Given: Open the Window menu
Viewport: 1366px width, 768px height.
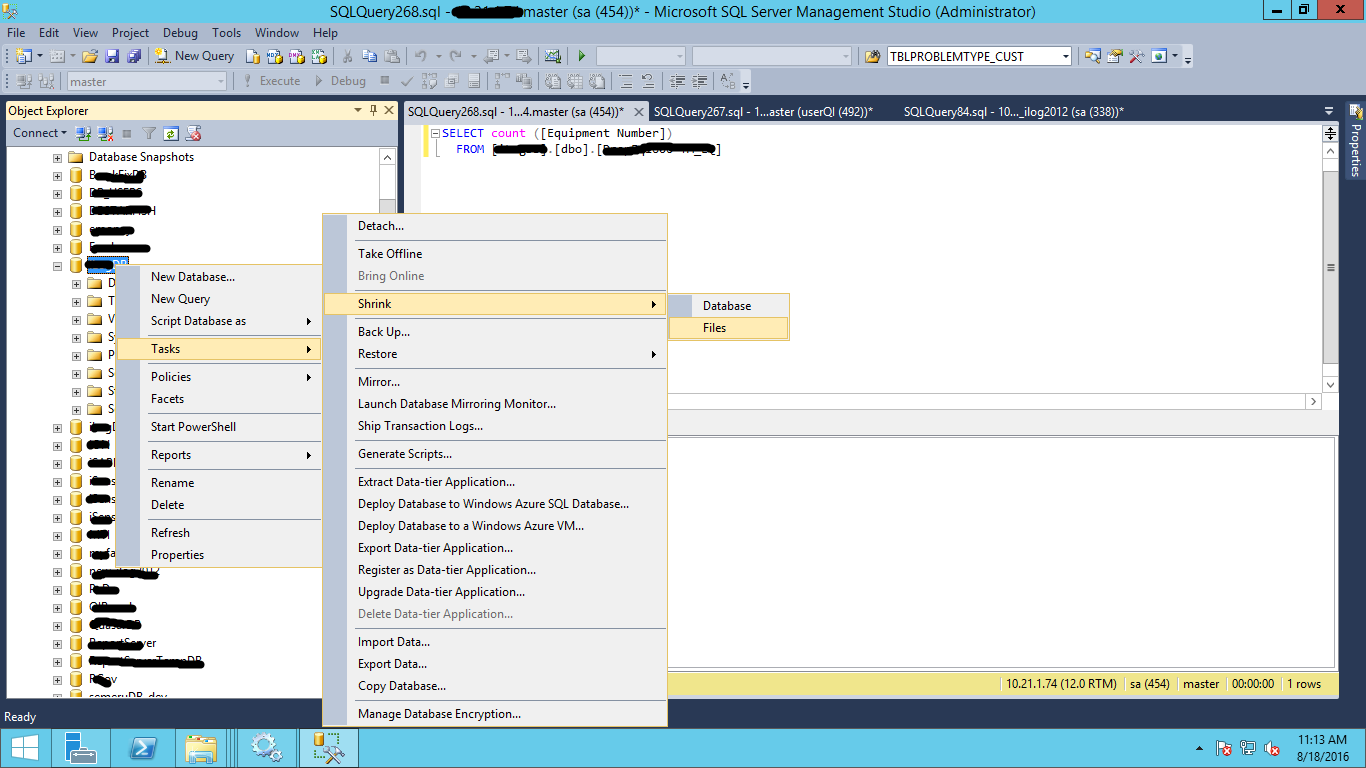Looking at the screenshot, I should (x=277, y=33).
